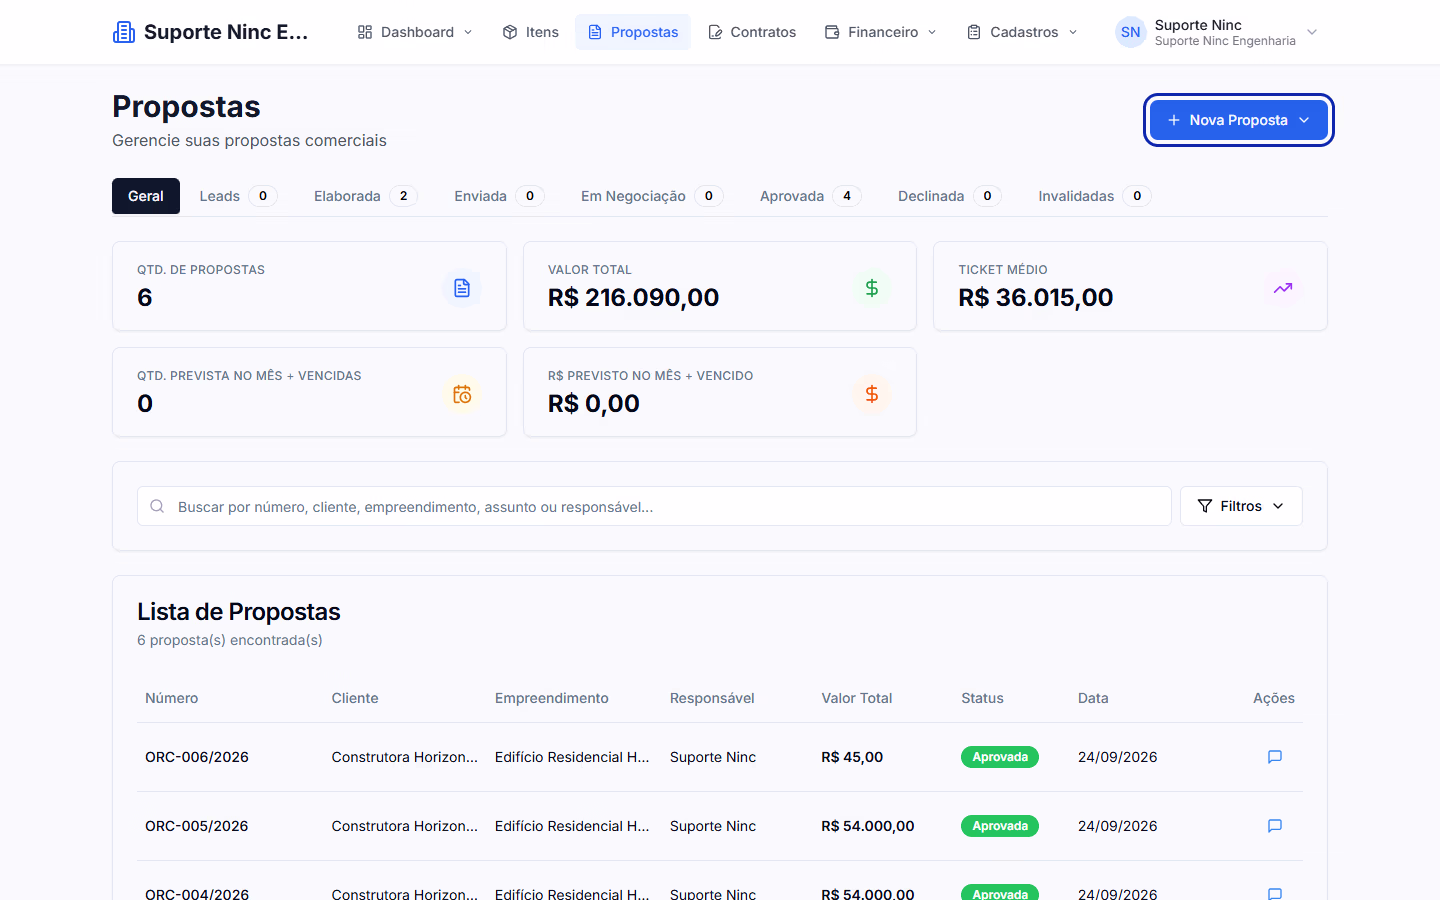Expand the Cadastros menu
This screenshot has width=1440, height=900.
coord(1022,32)
